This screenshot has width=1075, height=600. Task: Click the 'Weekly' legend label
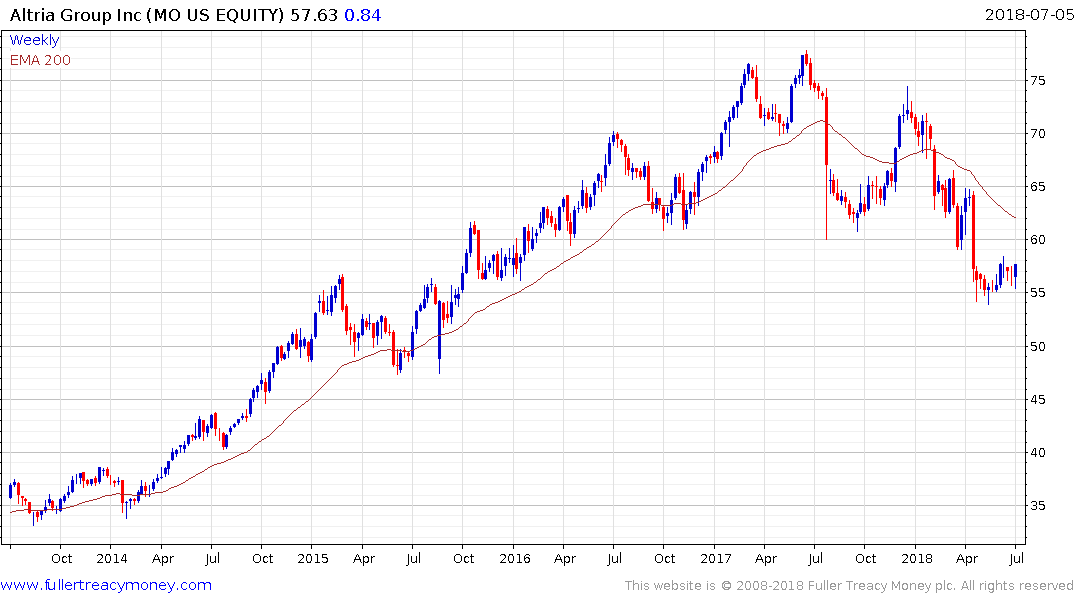tap(34, 40)
